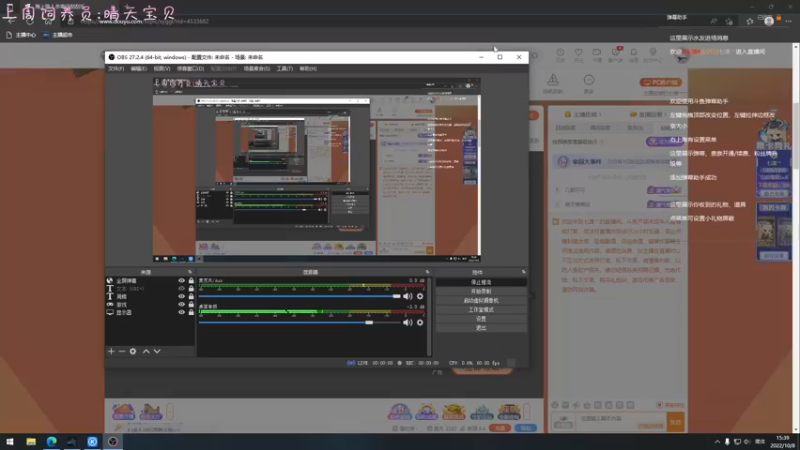Select 全屏弹幕 source row
Screen dimensions: 800x450
pyautogui.click(x=151, y=281)
